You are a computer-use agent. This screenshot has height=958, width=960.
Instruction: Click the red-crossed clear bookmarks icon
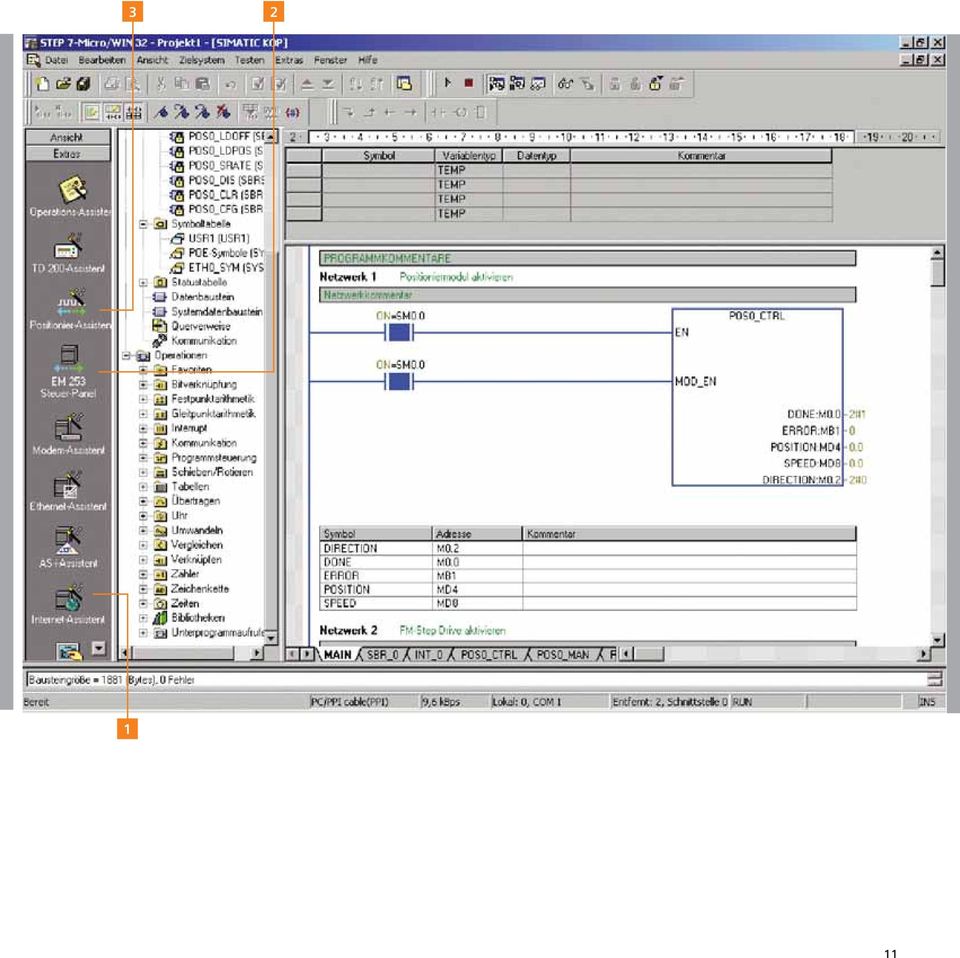[223, 112]
